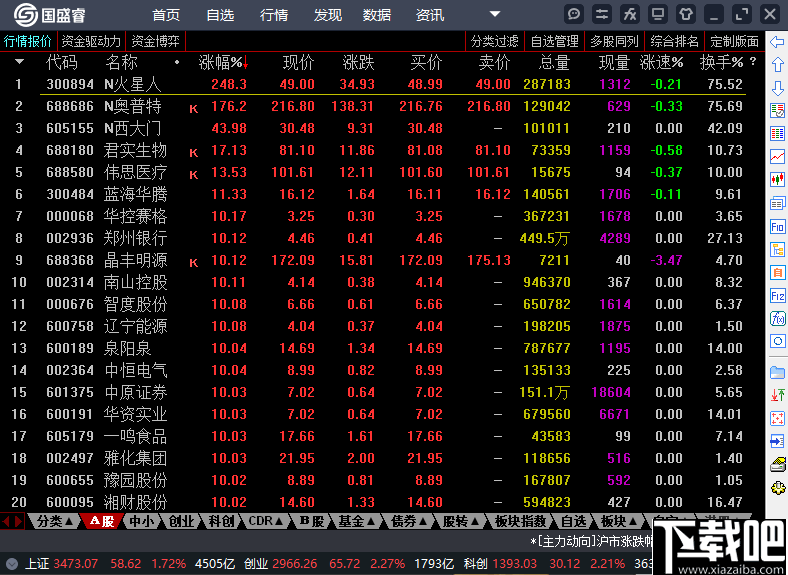Click the back left-arrow icon in right sidebar

pyautogui.click(x=777, y=41)
